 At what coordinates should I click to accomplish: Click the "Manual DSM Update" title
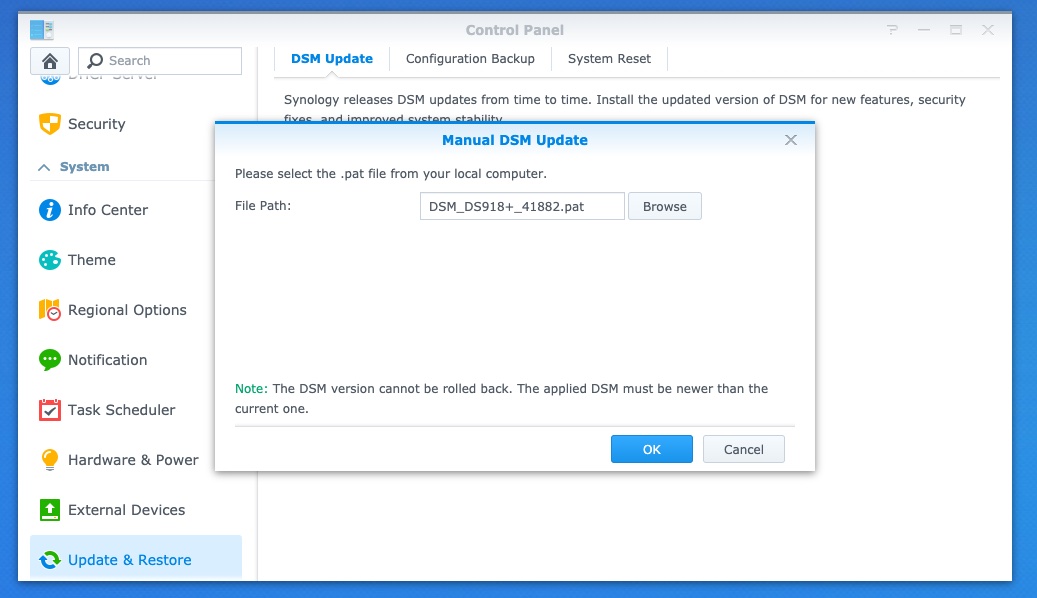pyautogui.click(x=515, y=140)
